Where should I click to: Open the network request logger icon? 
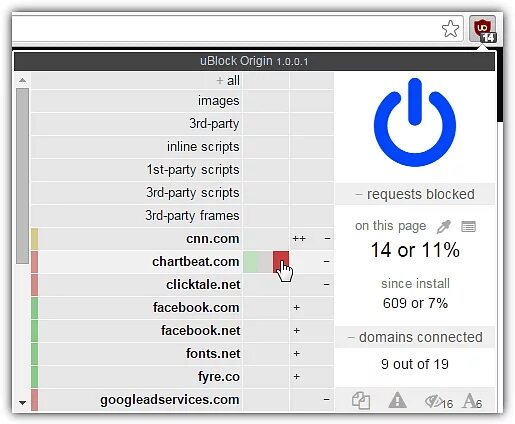click(x=468, y=227)
